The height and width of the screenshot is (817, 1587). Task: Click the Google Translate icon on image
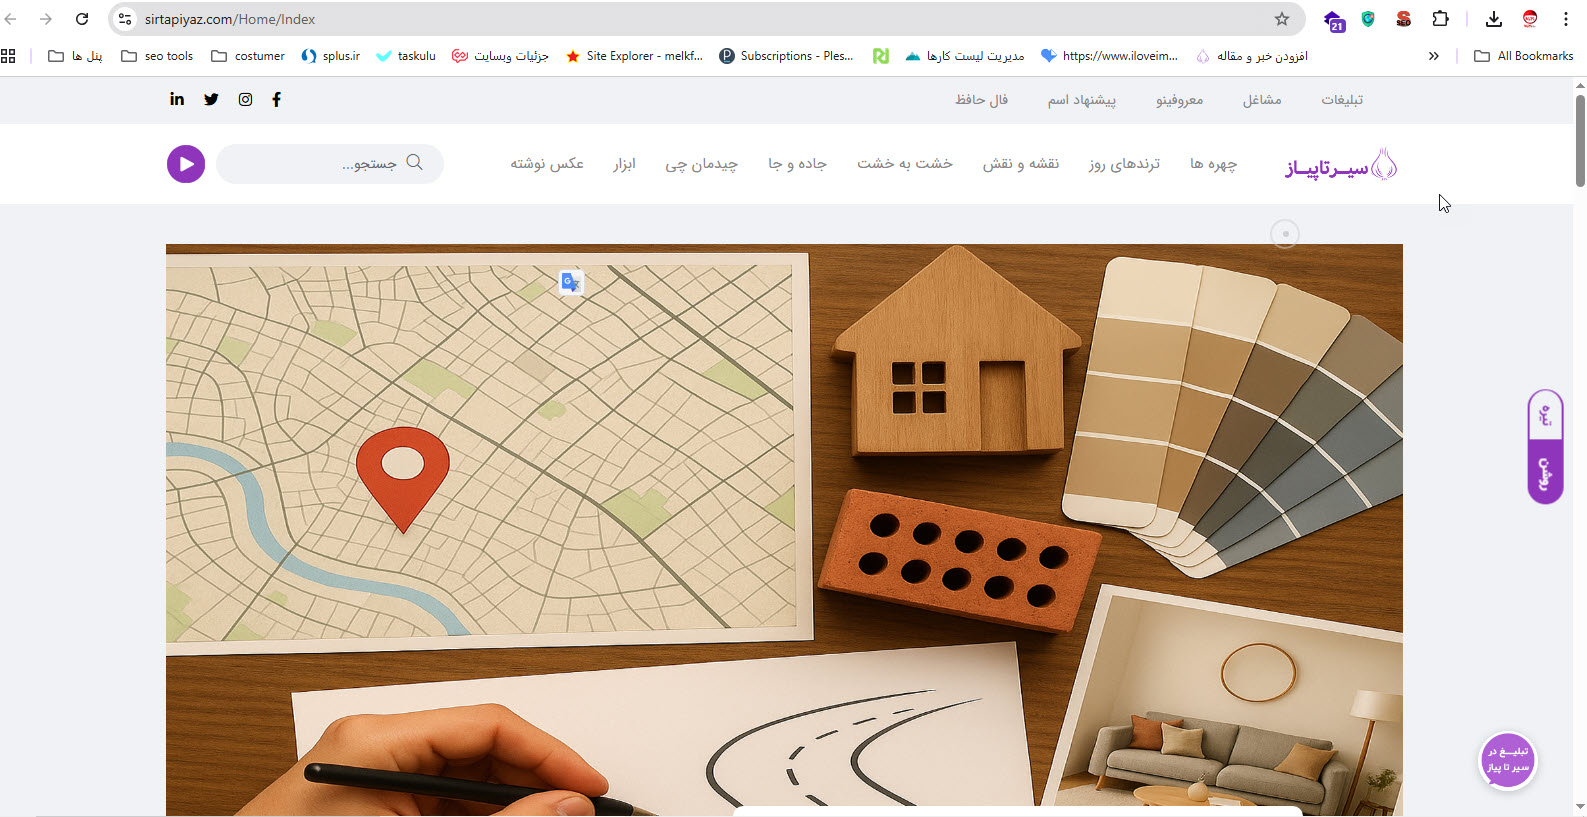pyautogui.click(x=571, y=283)
